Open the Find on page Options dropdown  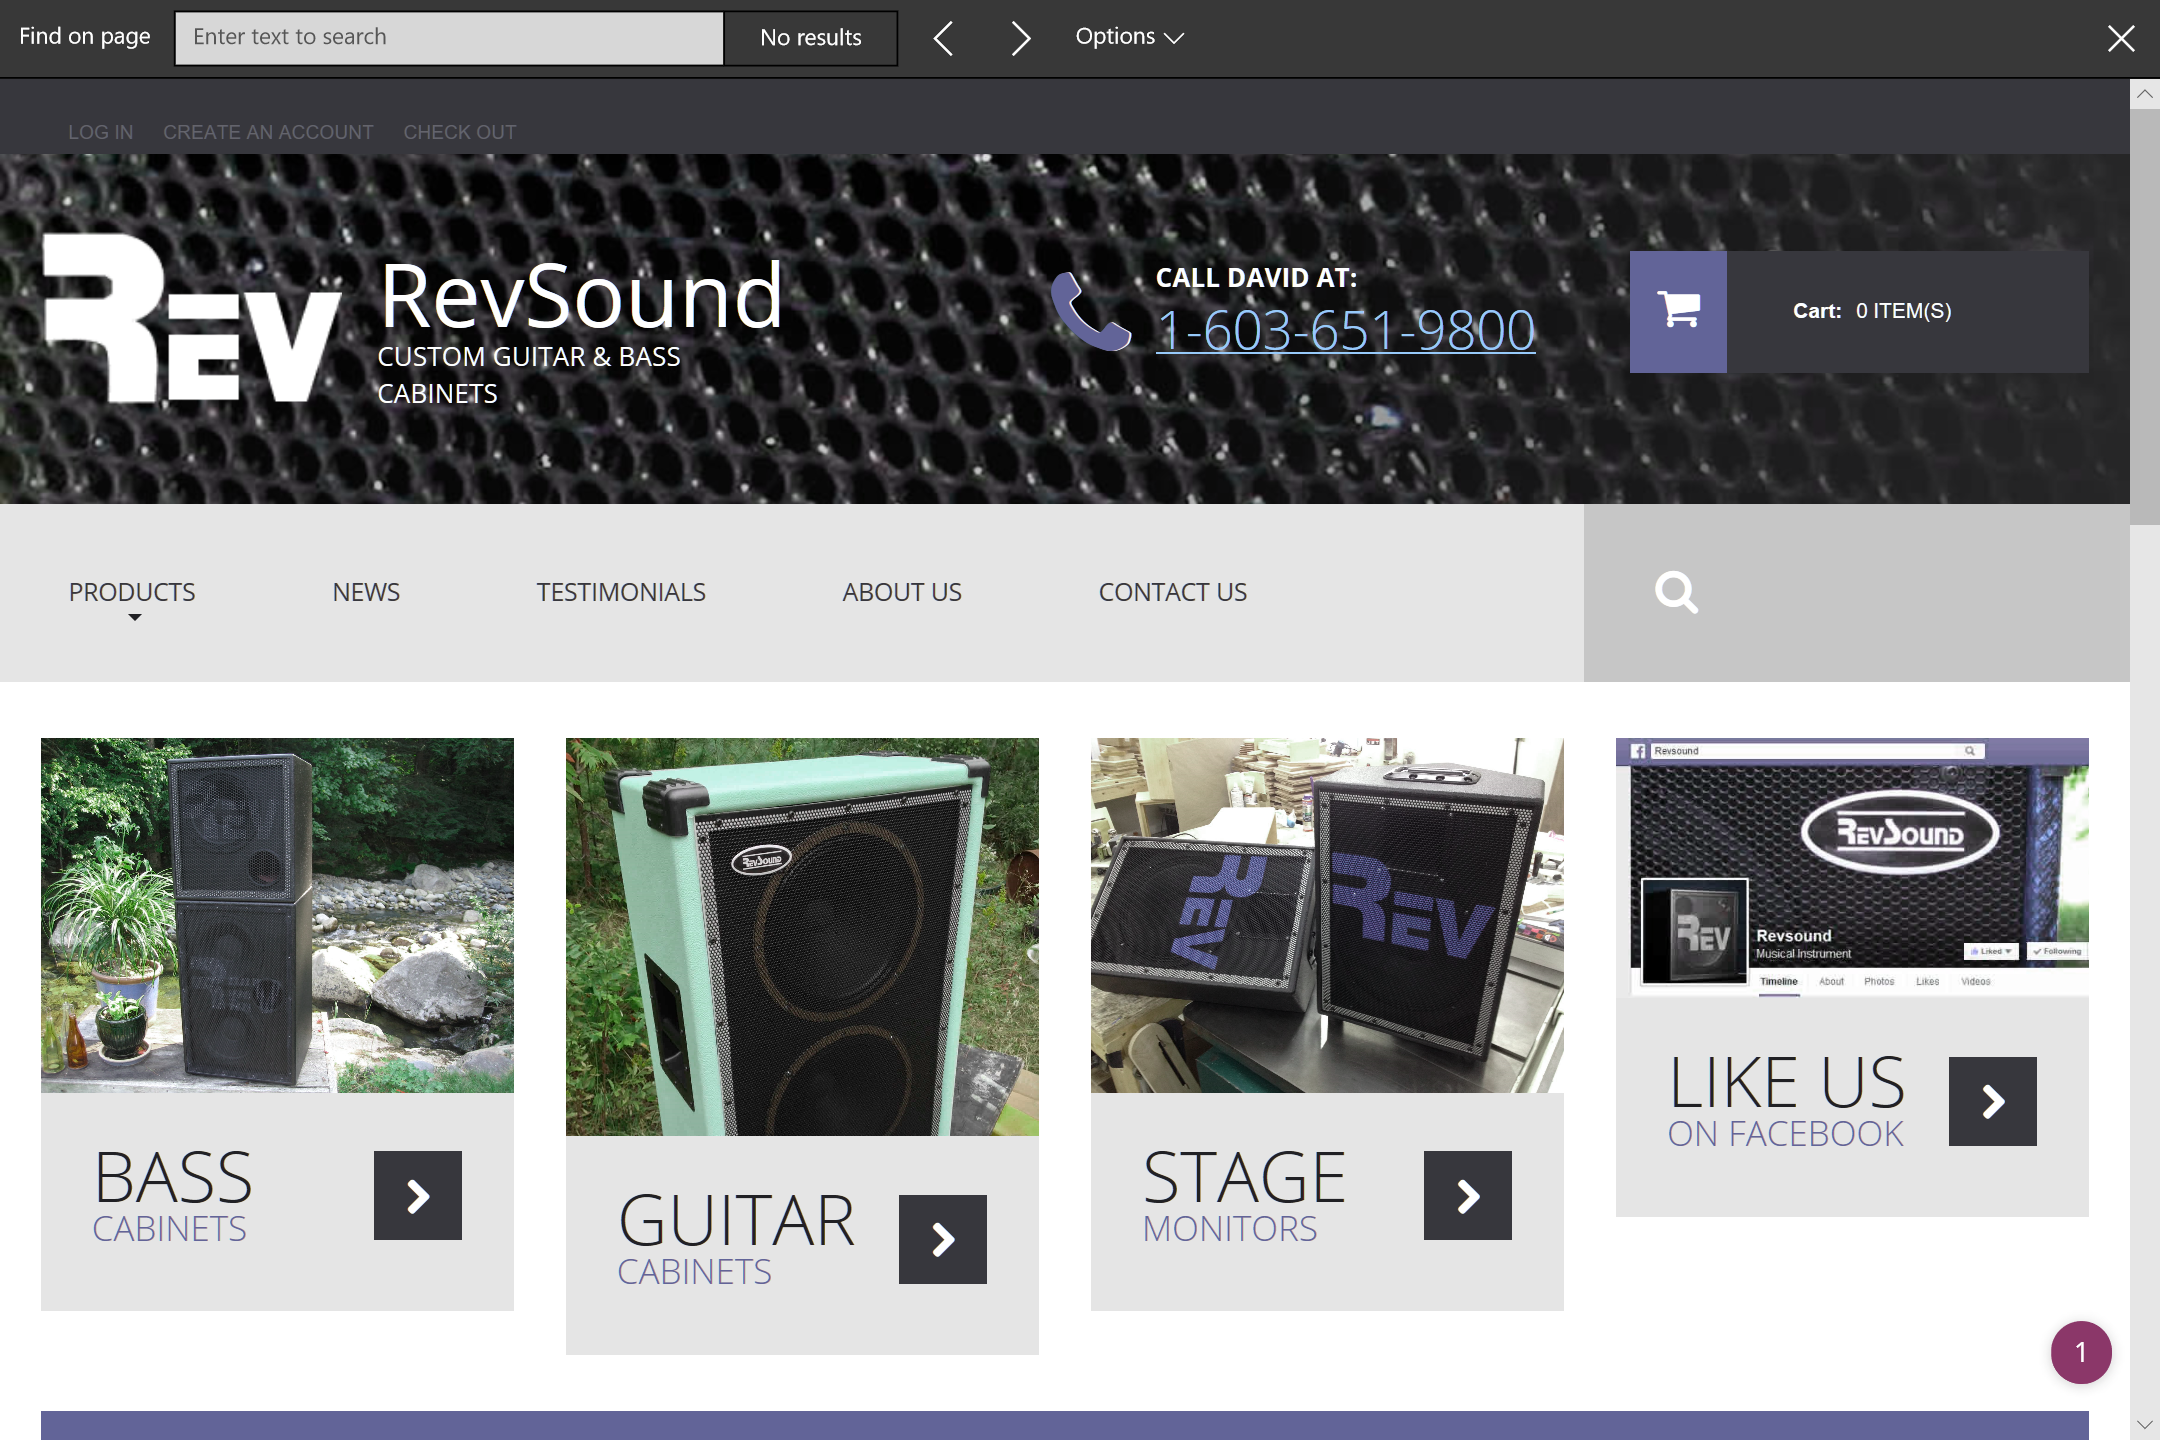1129,37
